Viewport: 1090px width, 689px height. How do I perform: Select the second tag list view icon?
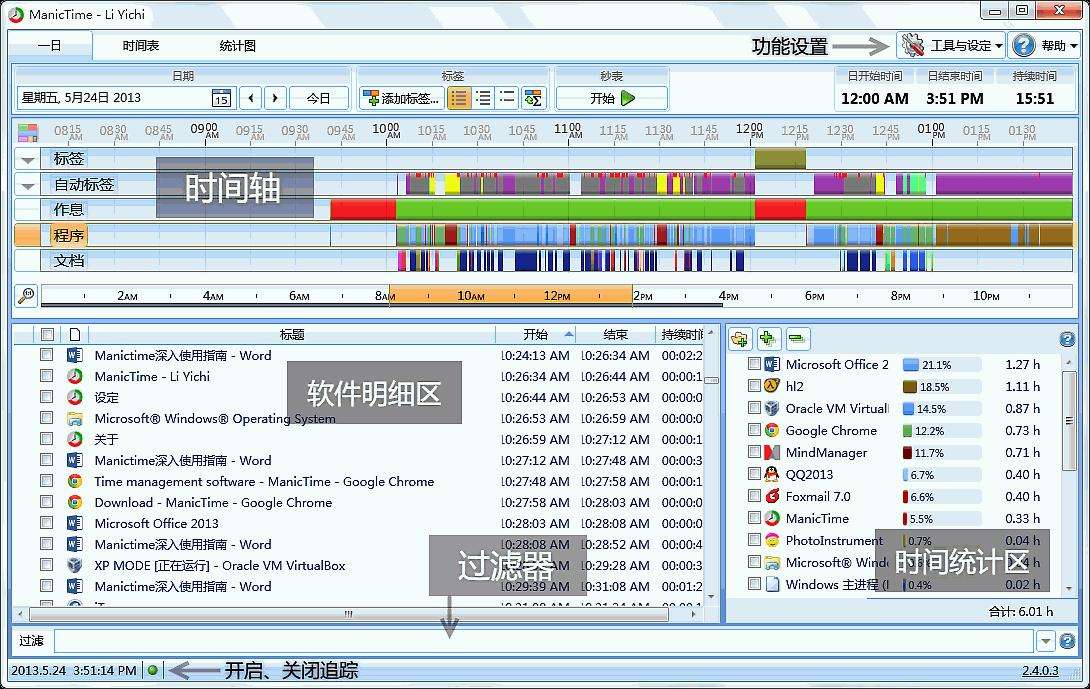point(483,98)
